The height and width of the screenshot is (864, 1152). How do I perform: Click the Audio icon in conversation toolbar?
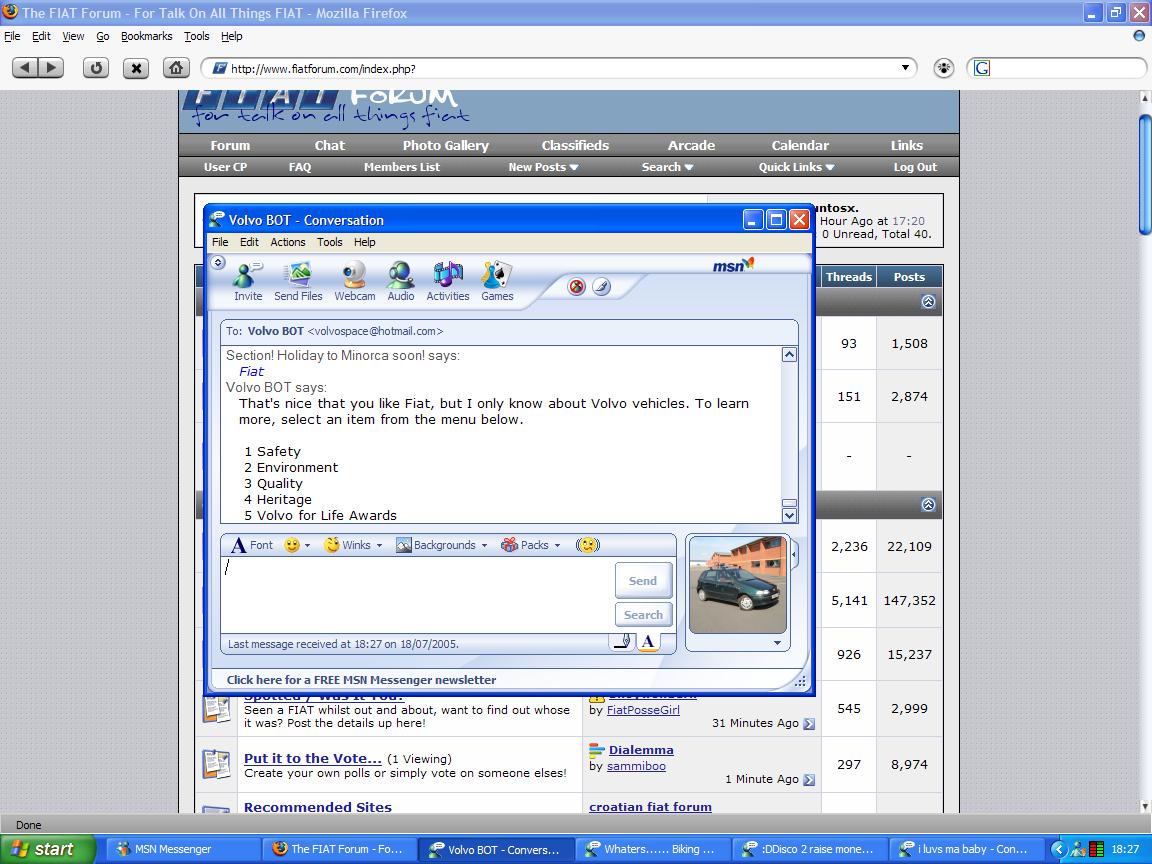[400, 281]
